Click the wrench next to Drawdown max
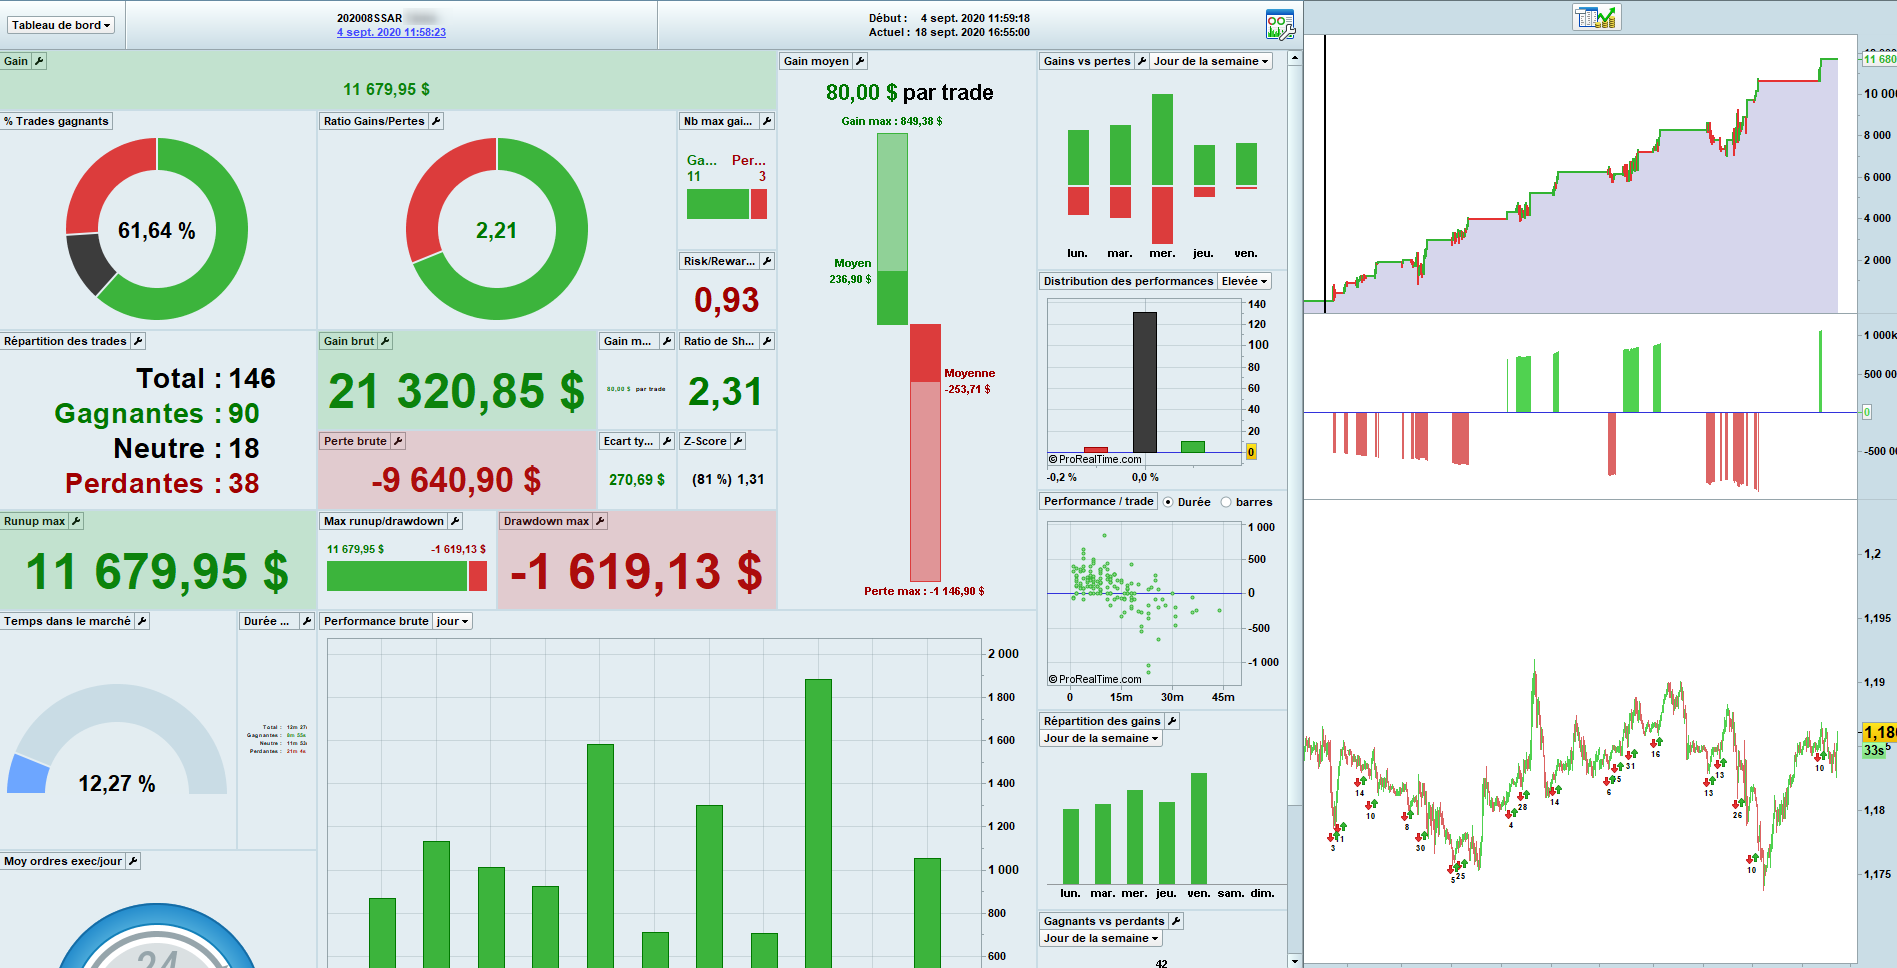 click(600, 521)
